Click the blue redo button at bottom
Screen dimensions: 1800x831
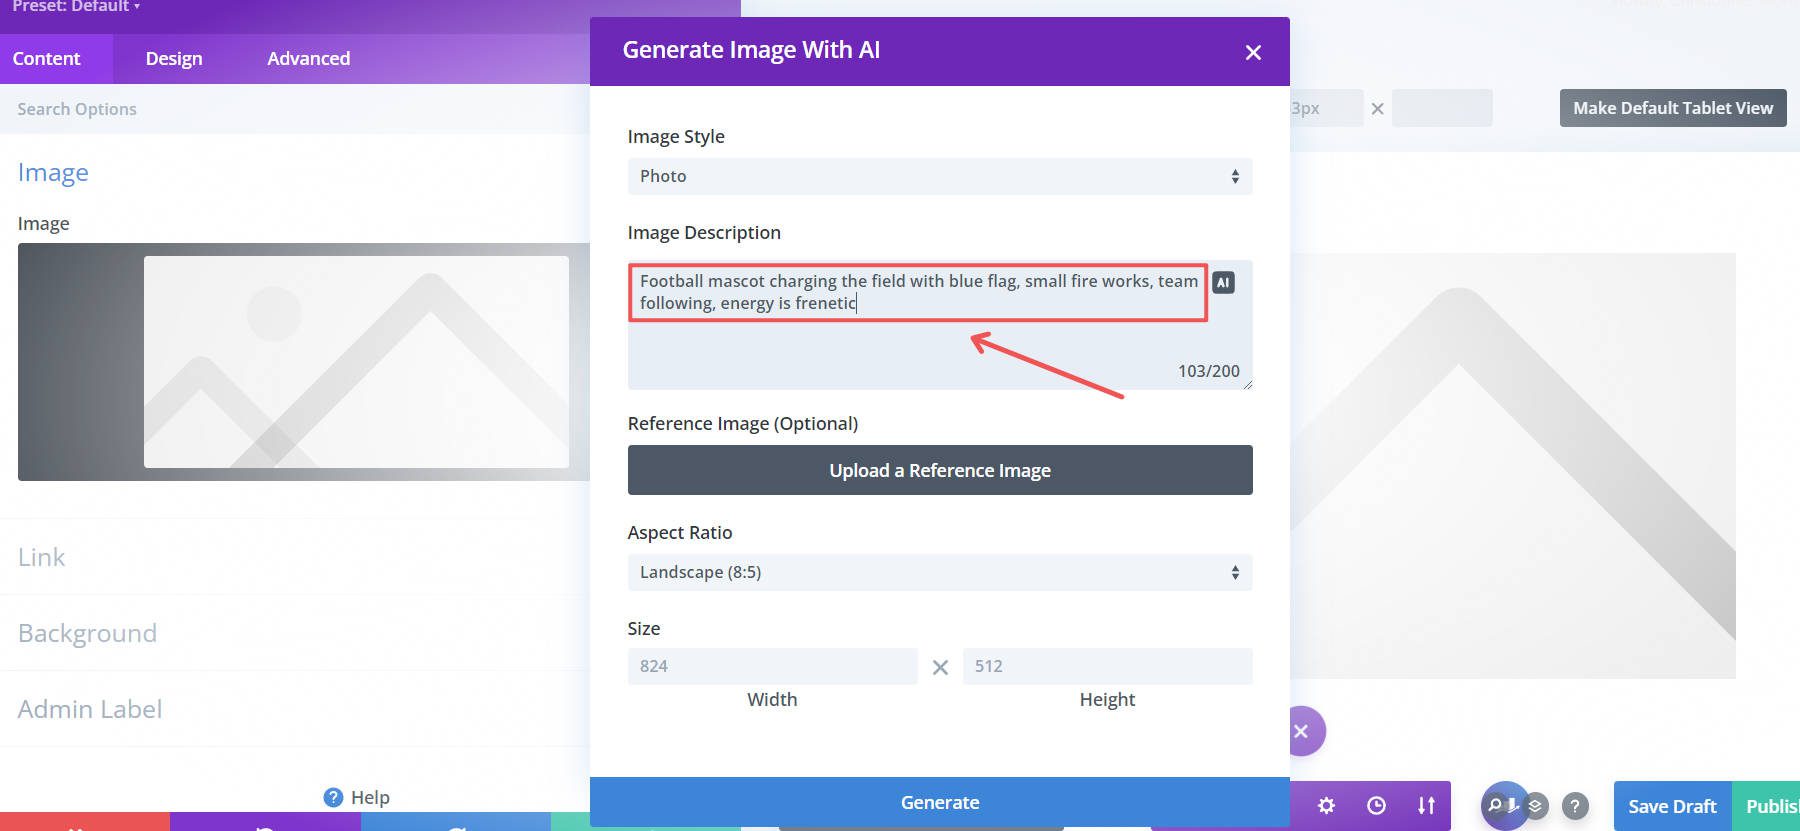point(455,822)
